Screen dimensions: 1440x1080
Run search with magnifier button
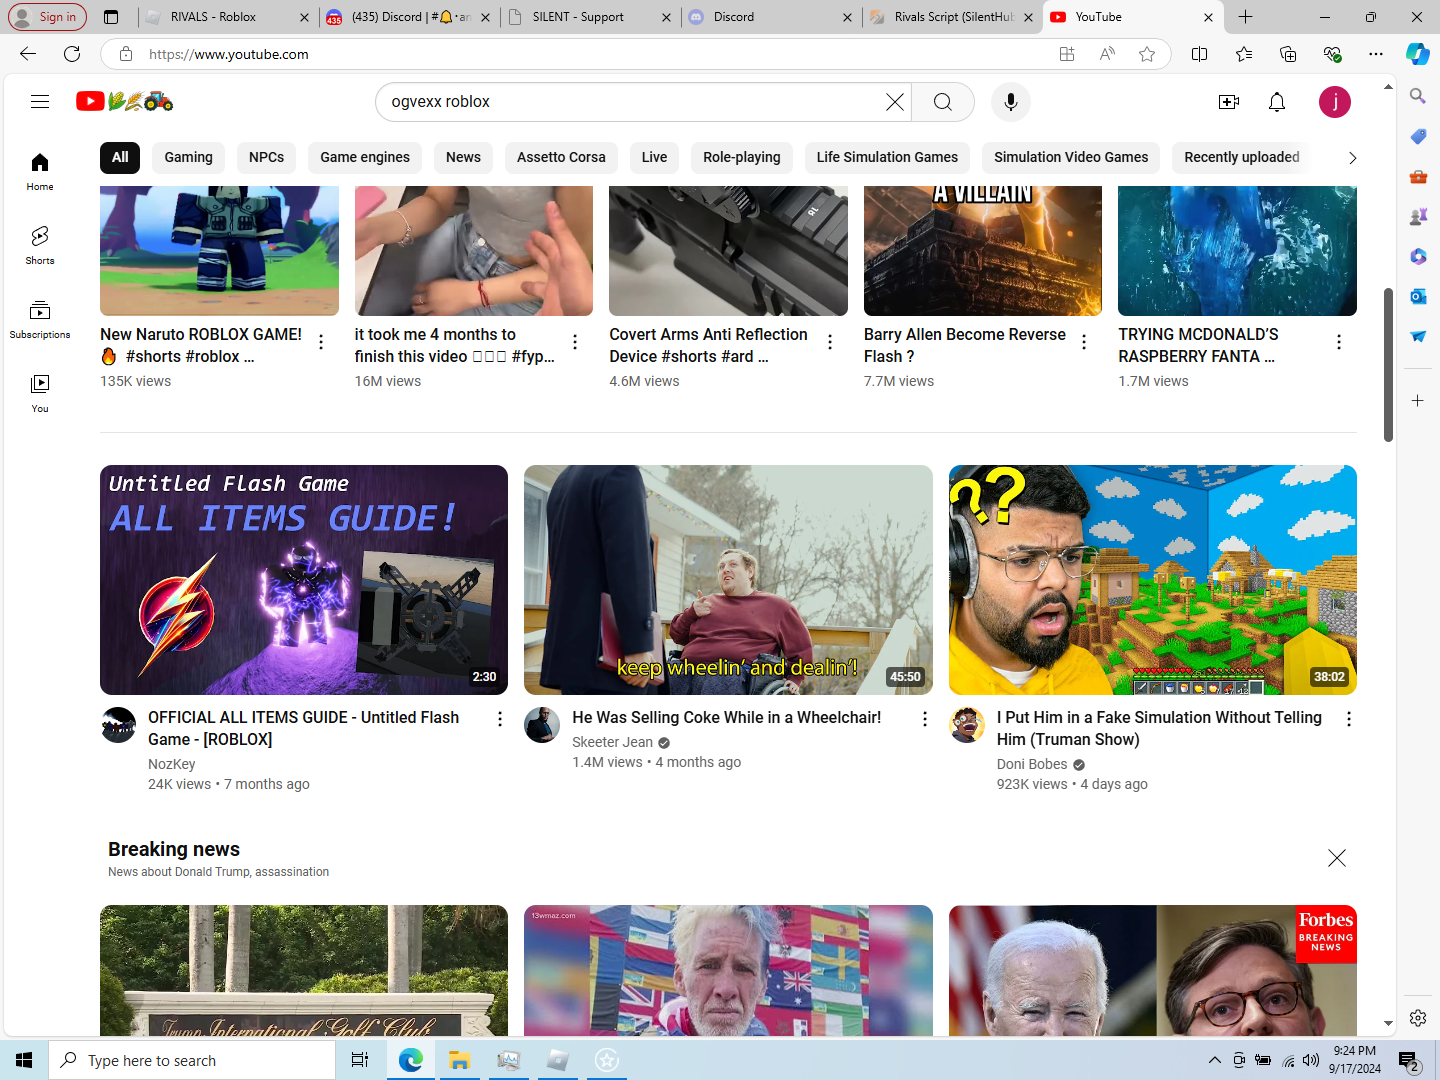click(x=942, y=102)
